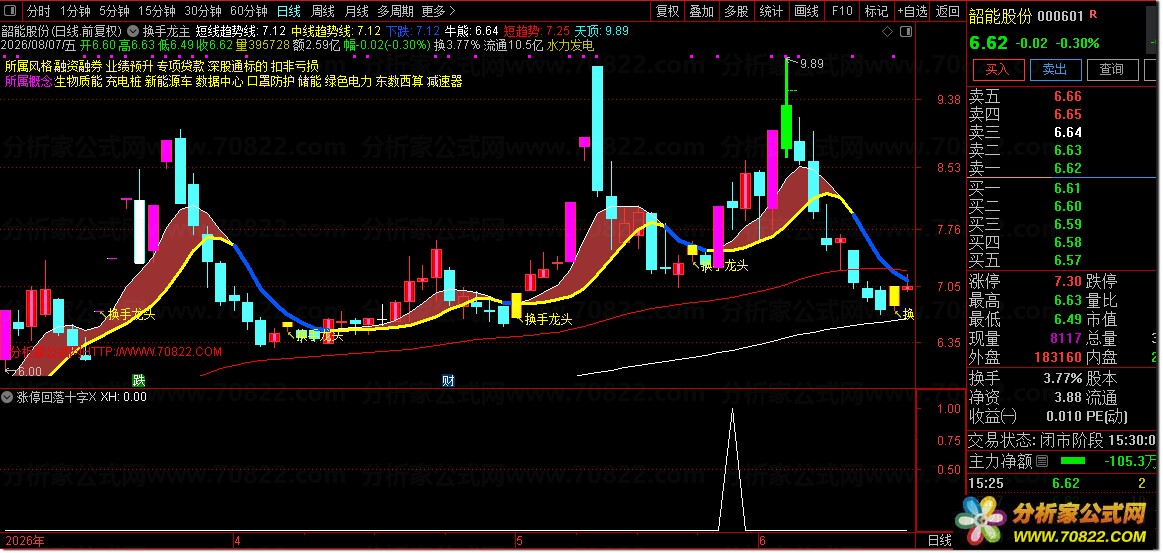Switch to 1分钟 timeframe
The width and height of the screenshot is (1163, 553).
75,11
